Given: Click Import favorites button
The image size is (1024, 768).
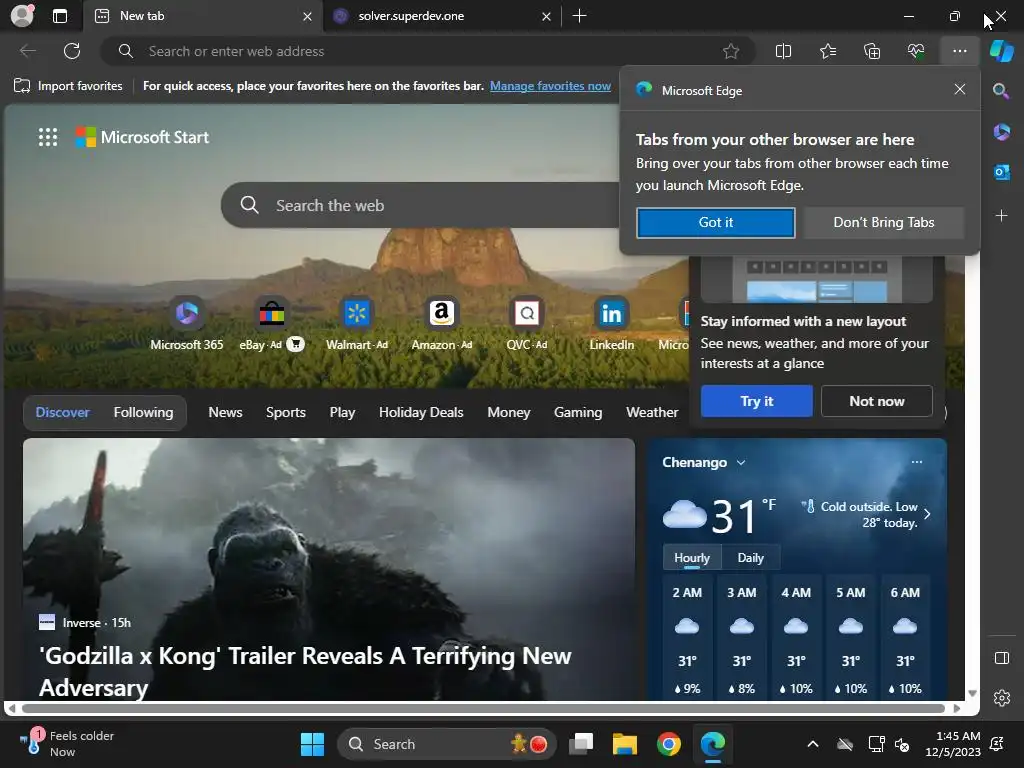Looking at the screenshot, I should (x=68, y=86).
